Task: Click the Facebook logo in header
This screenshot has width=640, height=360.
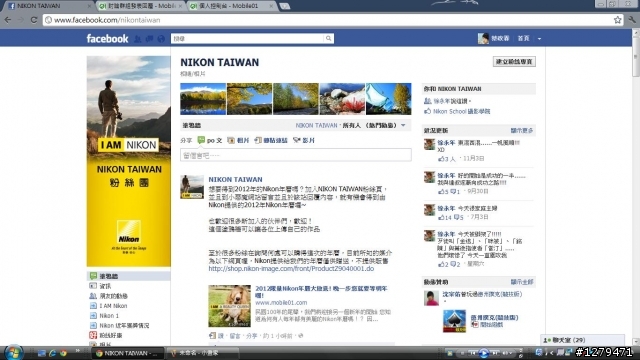Action: (107, 39)
